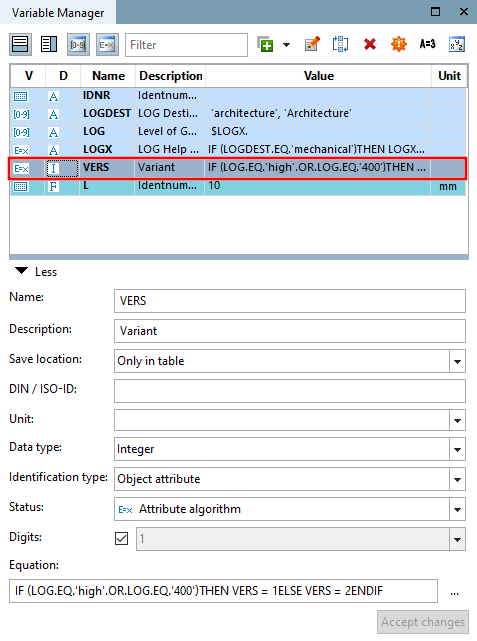This screenshot has height=641, width=477.
Task: Sort by the Unit column header
Action: pyautogui.click(x=449, y=76)
